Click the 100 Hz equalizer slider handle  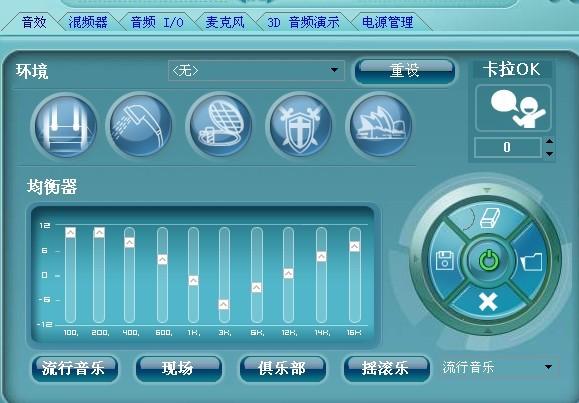pos(71,233)
